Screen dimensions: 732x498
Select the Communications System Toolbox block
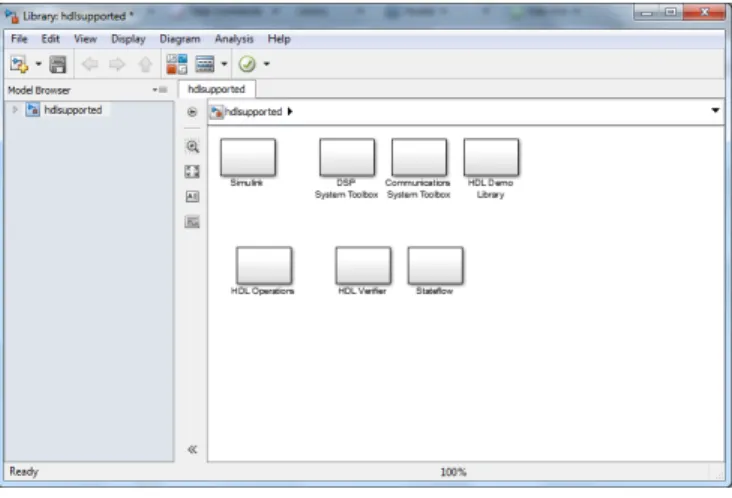coord(419,157)
